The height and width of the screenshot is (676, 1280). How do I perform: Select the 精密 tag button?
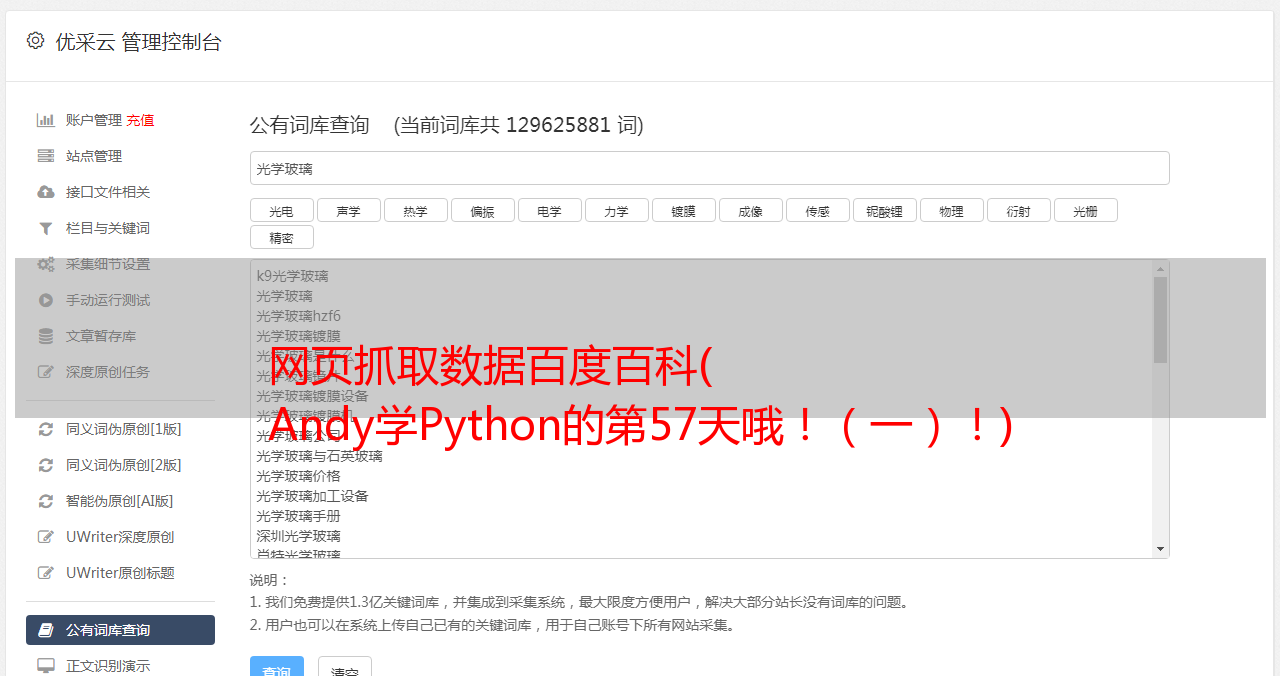click(282, 237)
